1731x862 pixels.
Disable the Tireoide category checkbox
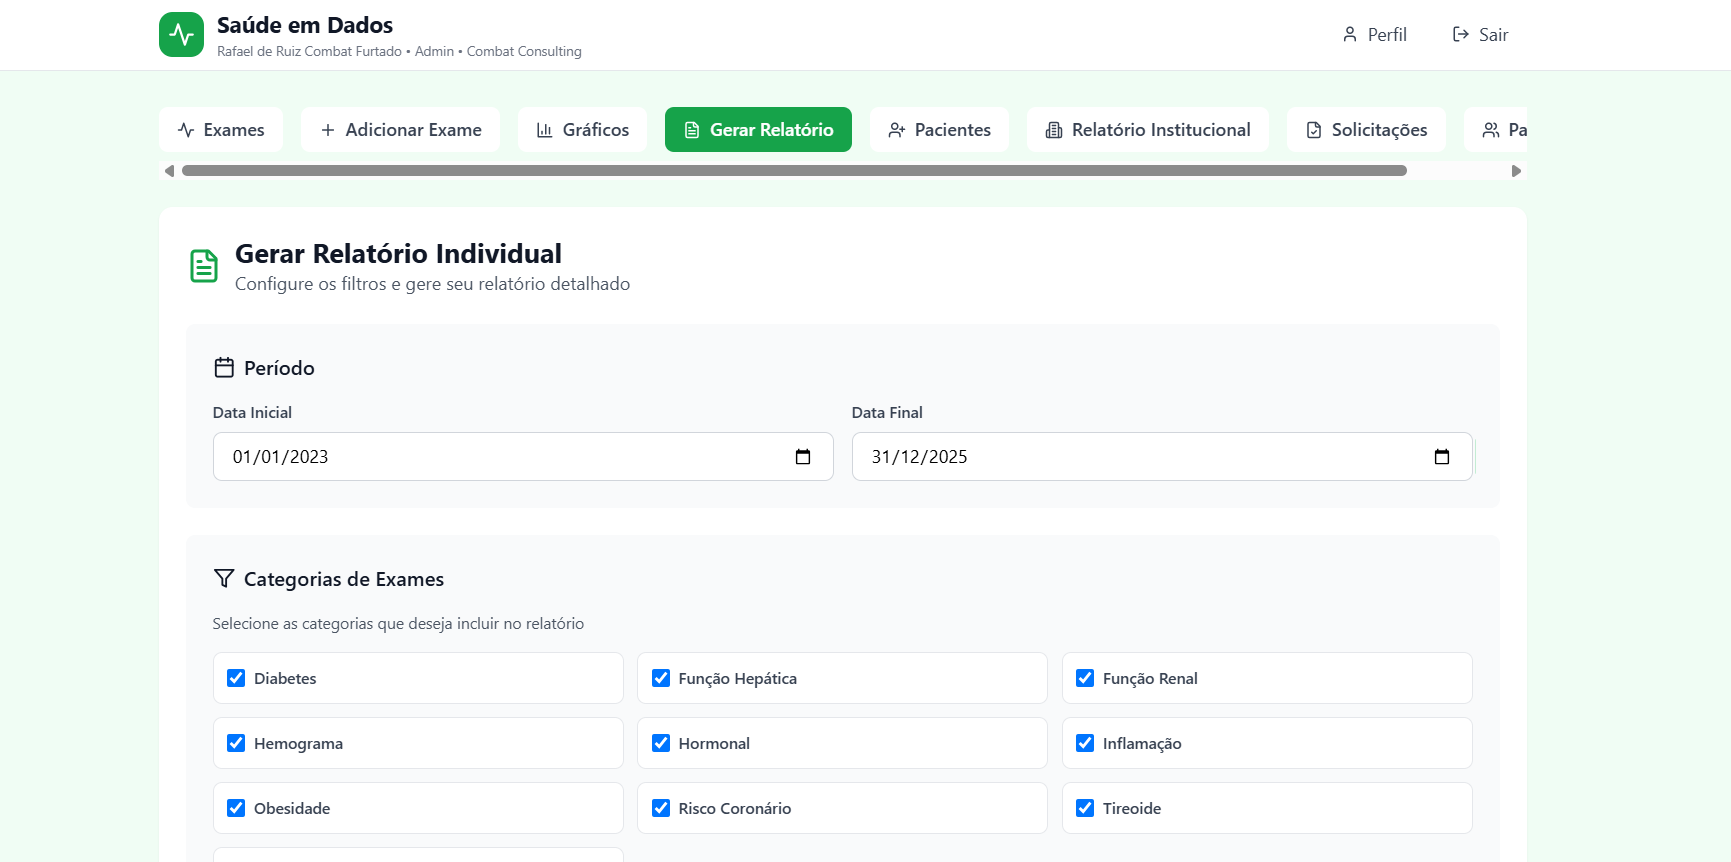[x=1085, y=808]
